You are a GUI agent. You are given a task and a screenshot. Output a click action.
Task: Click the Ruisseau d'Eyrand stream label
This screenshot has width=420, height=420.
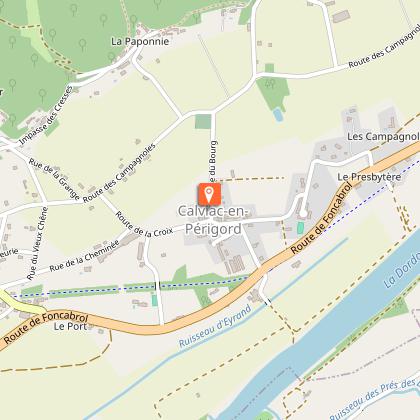click(x=215, y=326)
